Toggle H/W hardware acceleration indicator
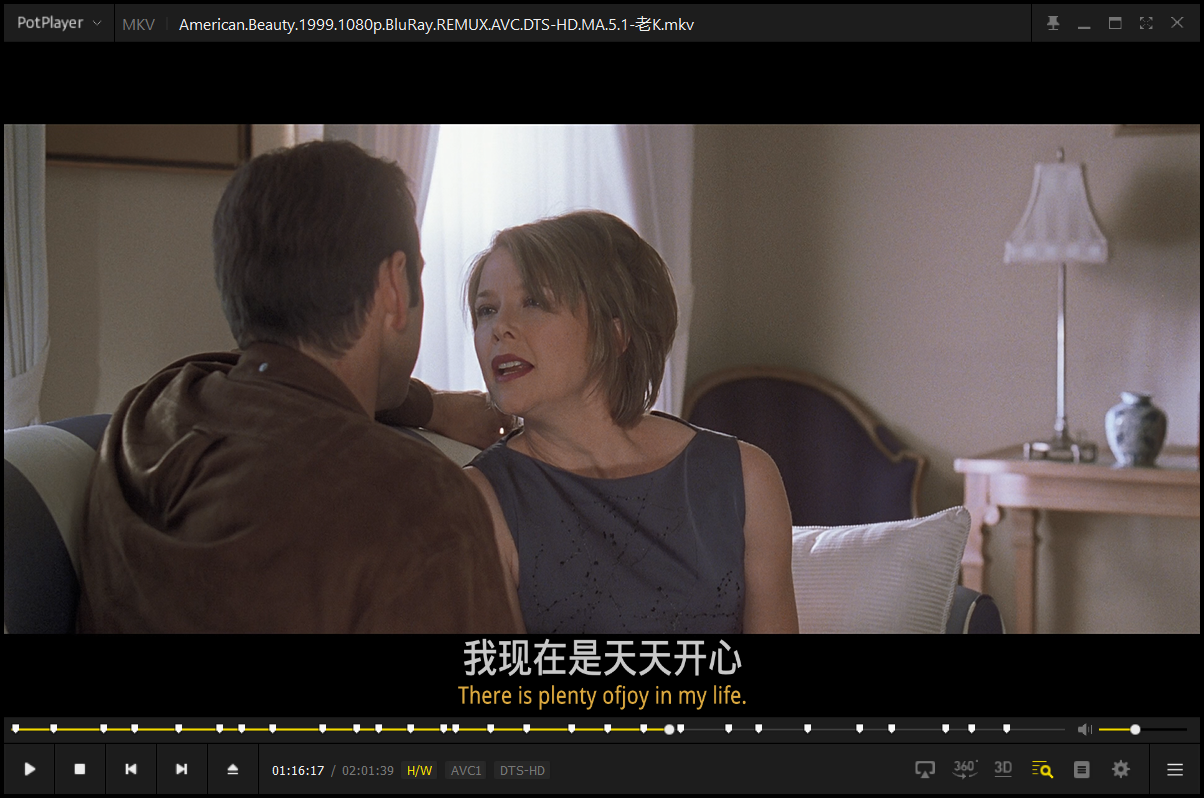This screenshot has height=798, width=1204. pyautogui.click(x=419, y=771)
